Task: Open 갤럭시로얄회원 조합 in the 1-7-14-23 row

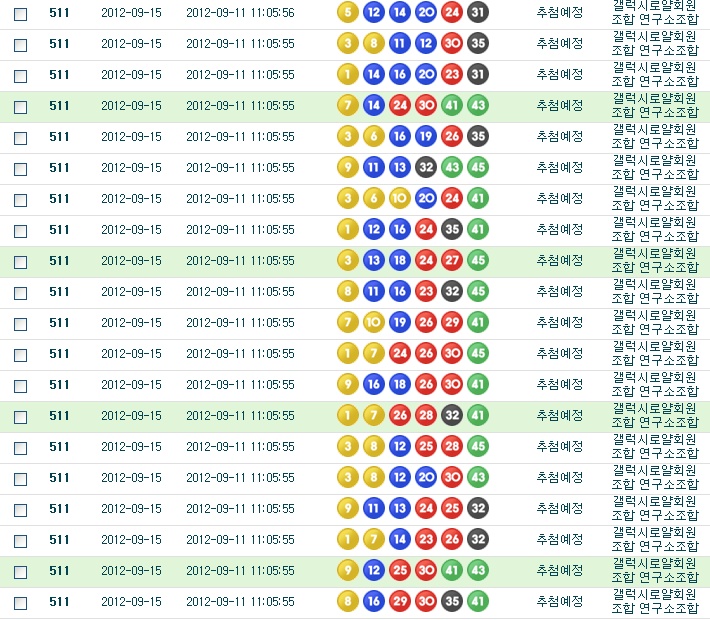Action: pyautogui.click(x=654, y=540)
